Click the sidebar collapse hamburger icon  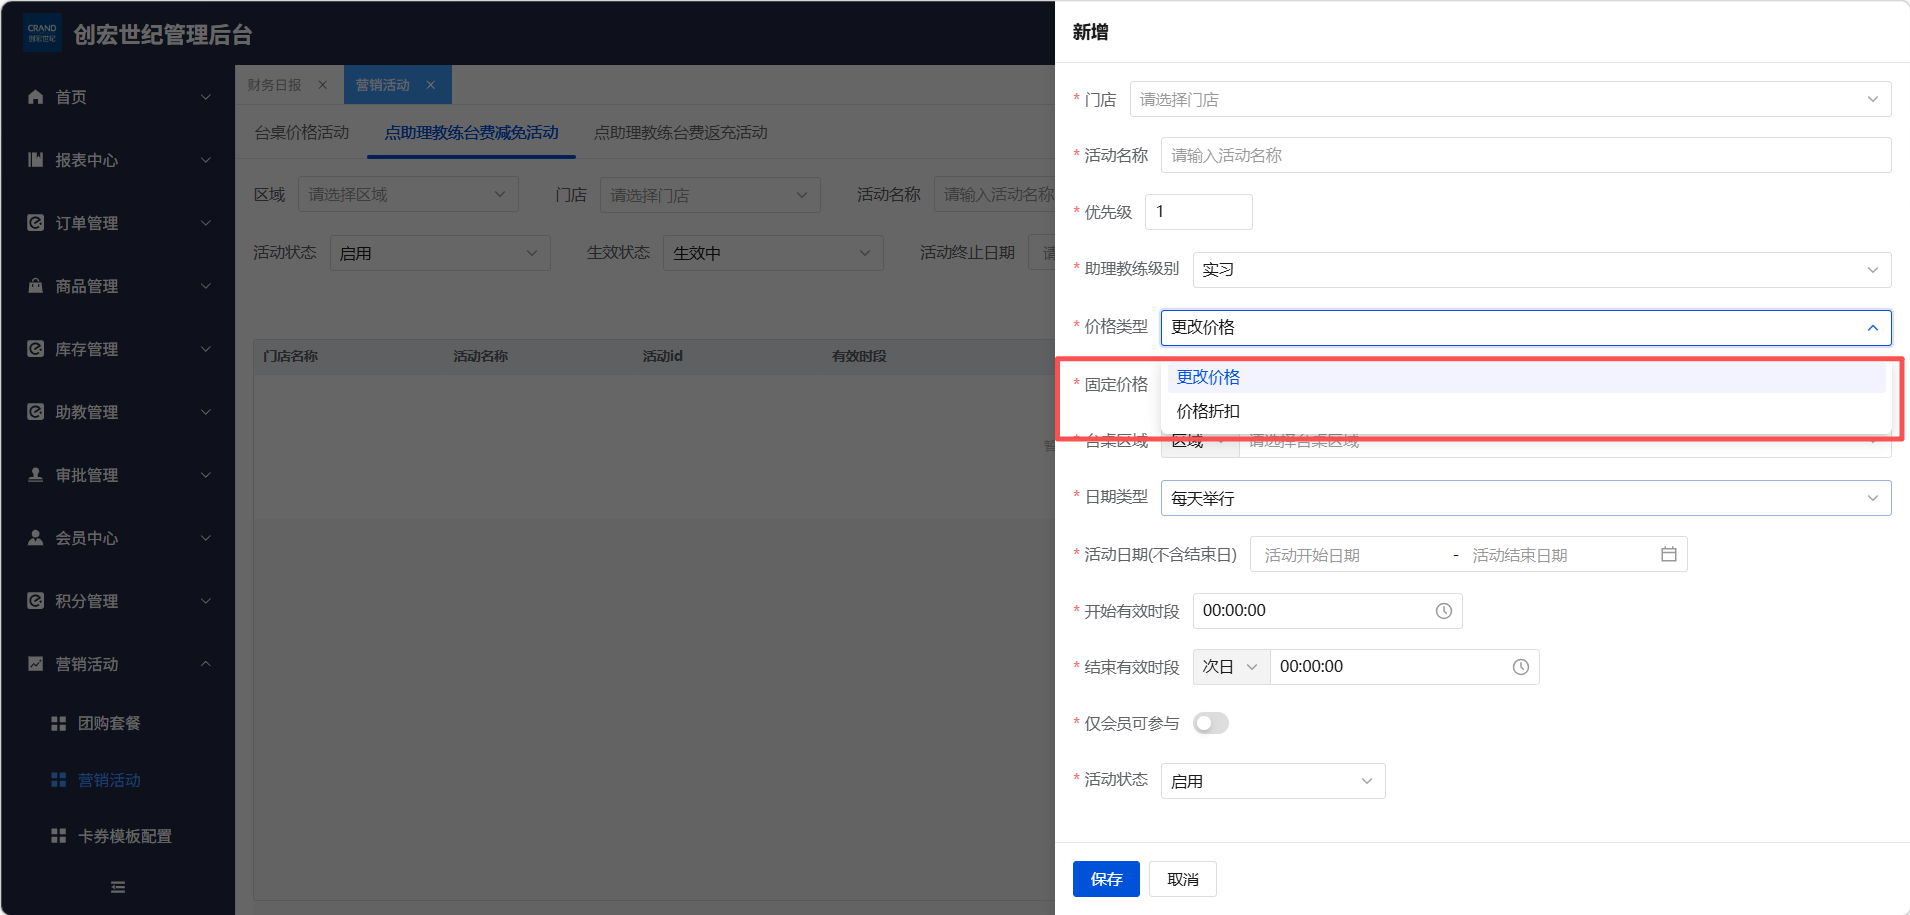click(118, 887)
